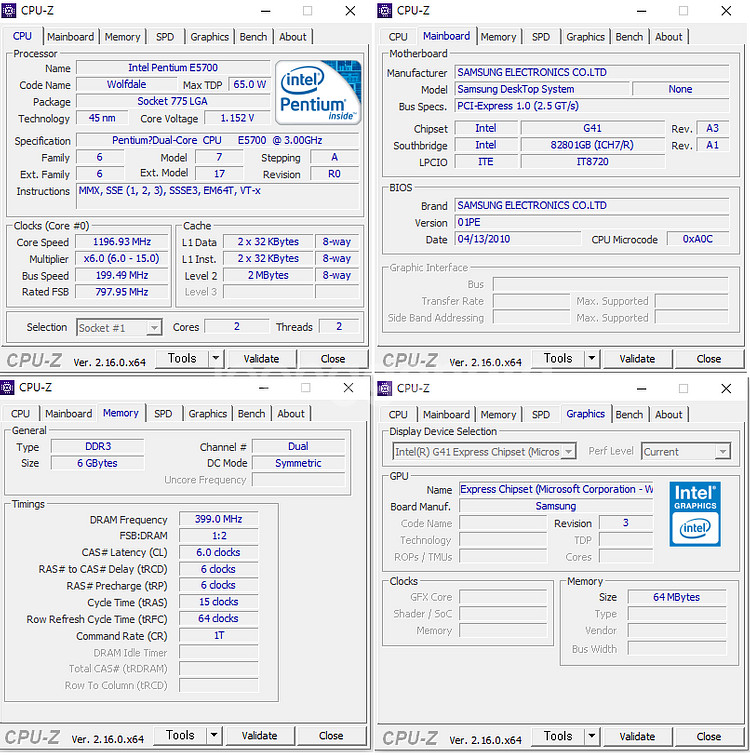Click the Intel Pentium E5700 name field
This screenshot has width=750, height=755.
pyautogui.click(x=173, y=68)
